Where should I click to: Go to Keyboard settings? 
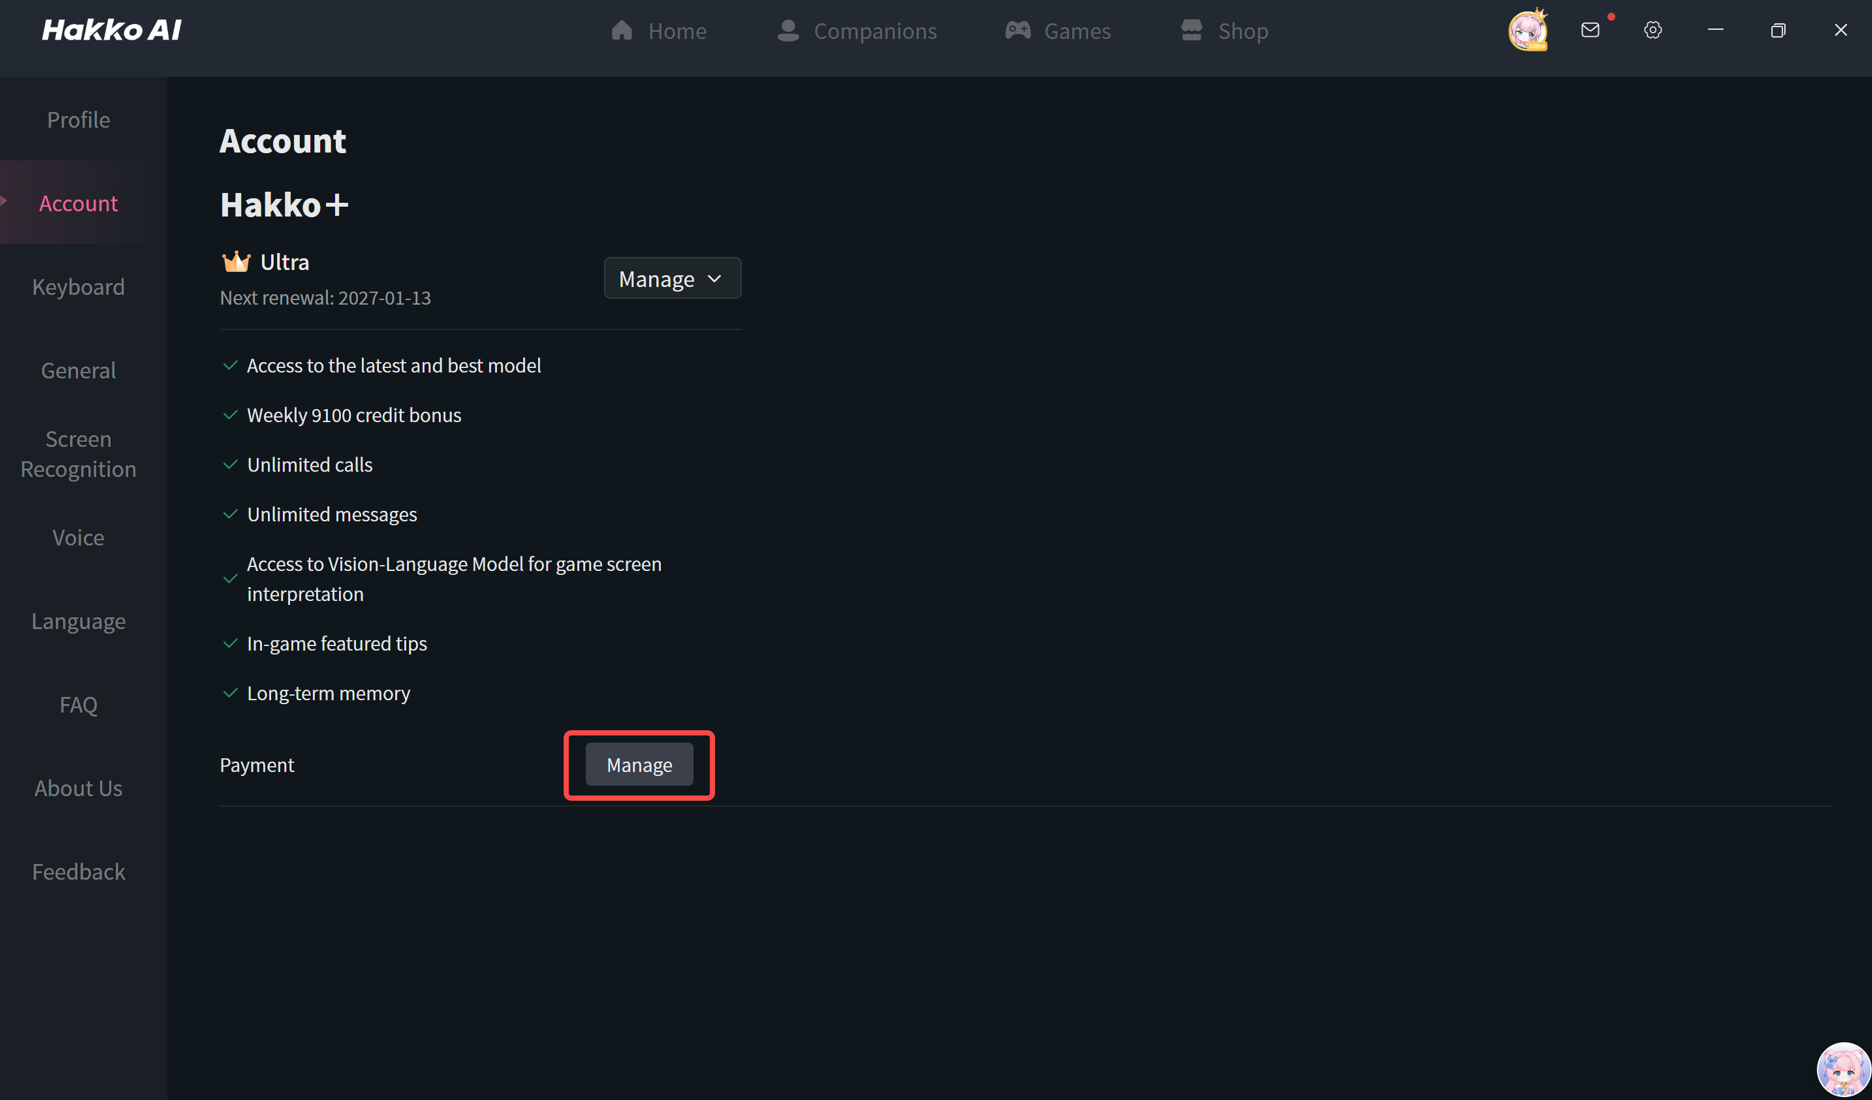point(78,286)
